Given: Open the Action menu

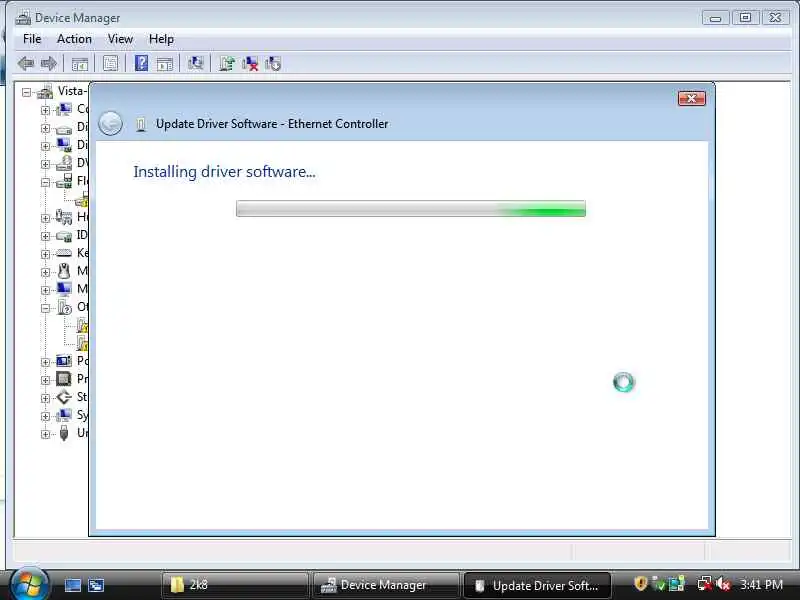Looking at the screenshot, I should coord(74,39).
